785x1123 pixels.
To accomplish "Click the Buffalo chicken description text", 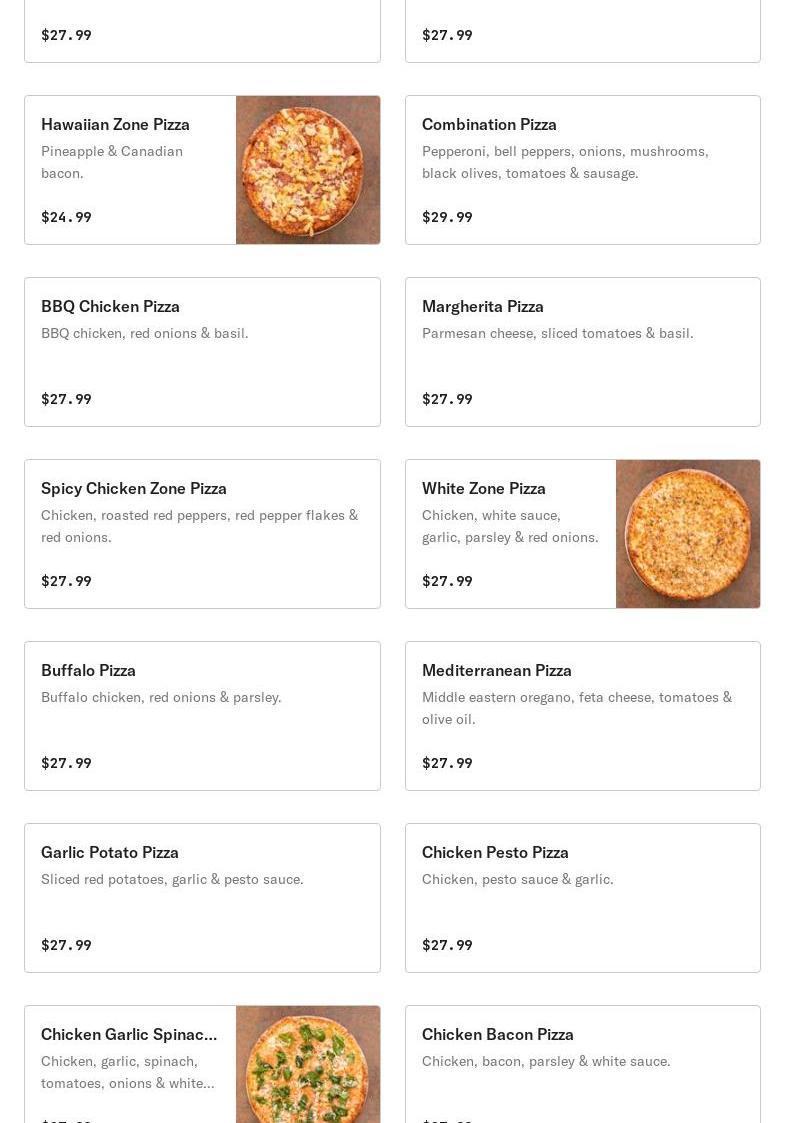I will [161, 697].
